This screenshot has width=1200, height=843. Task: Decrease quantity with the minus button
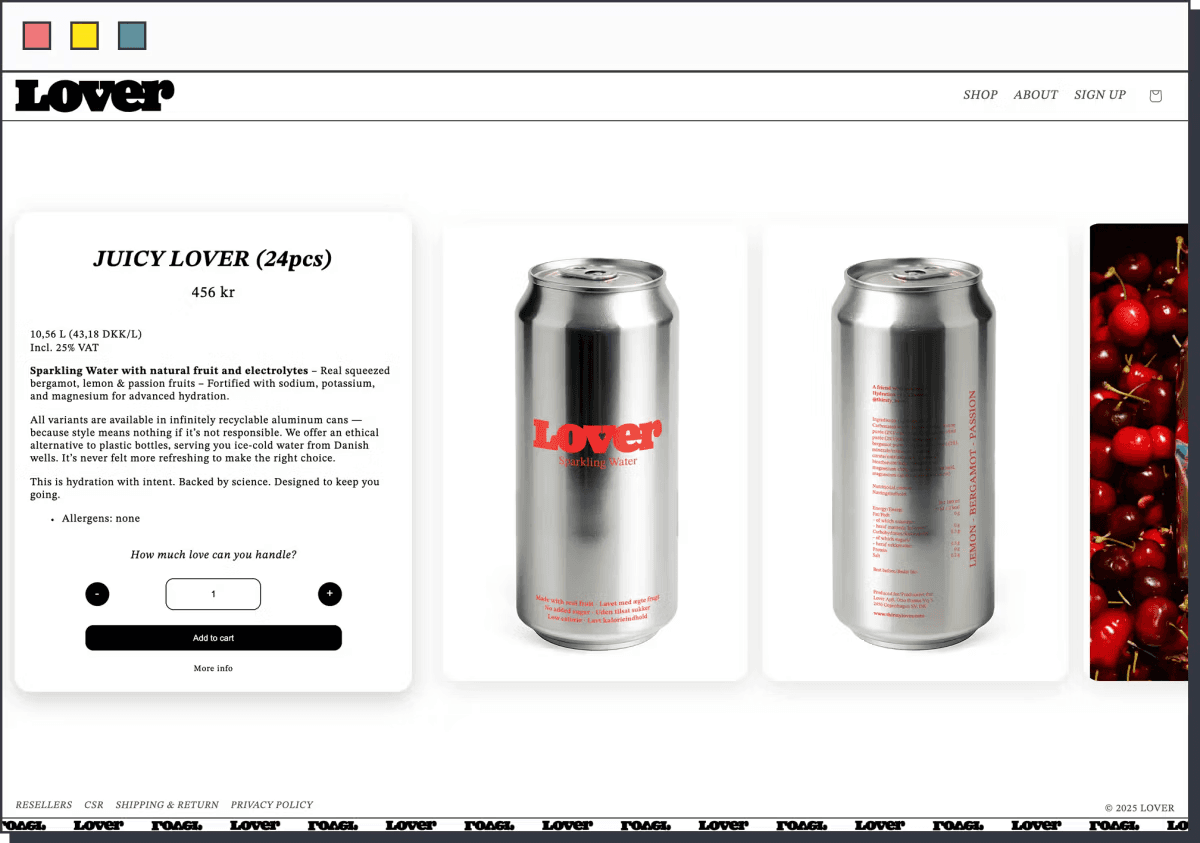click(x=97, y=594)
